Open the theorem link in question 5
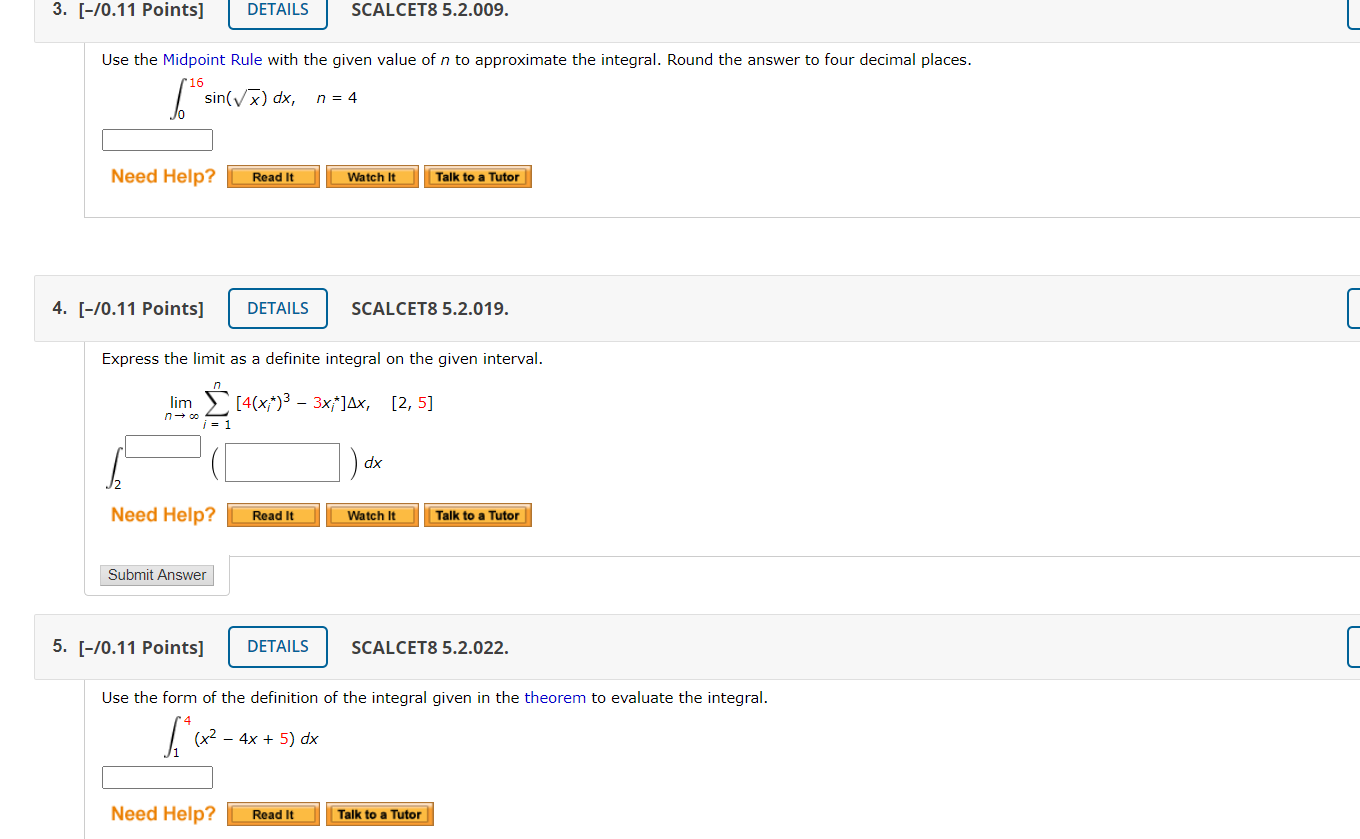This screenshot has width=1360, height=839. (555, 697)
